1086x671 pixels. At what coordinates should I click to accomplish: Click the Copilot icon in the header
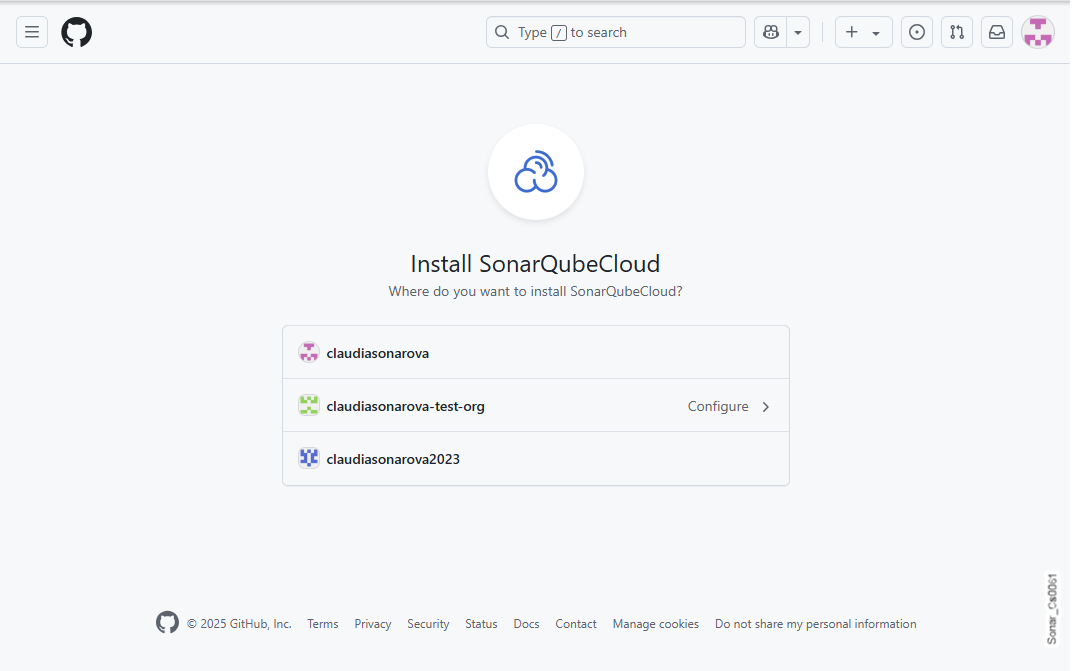(769, 32)
